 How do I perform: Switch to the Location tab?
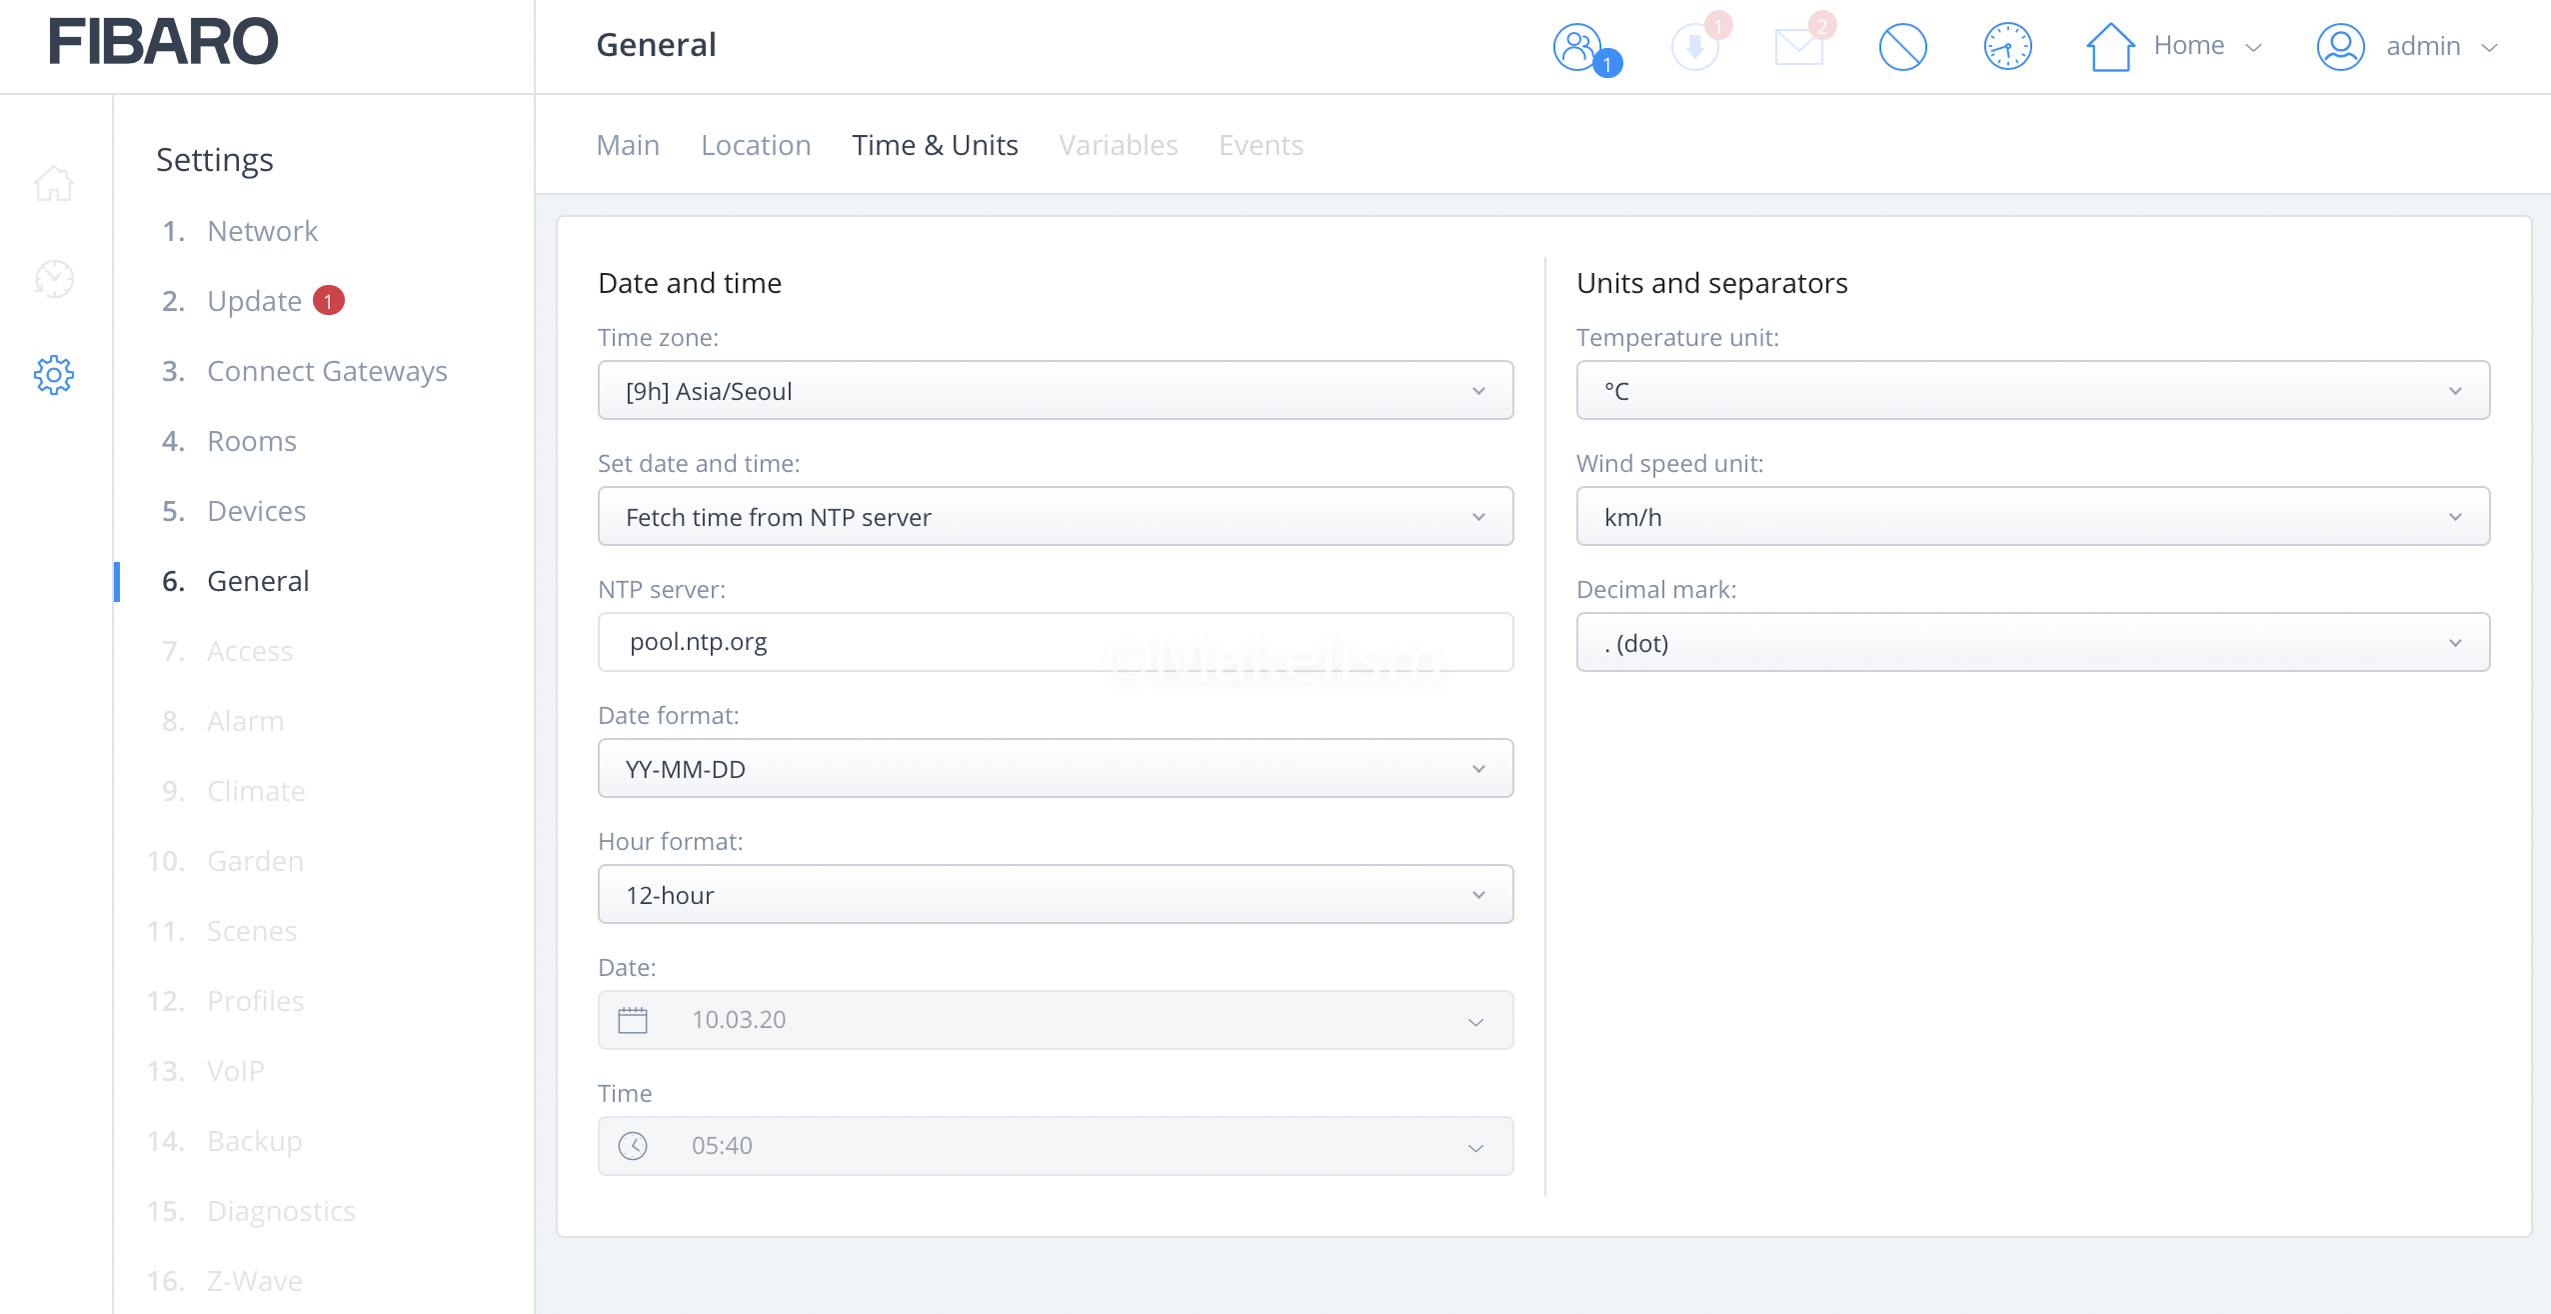(x=755, y=145)
